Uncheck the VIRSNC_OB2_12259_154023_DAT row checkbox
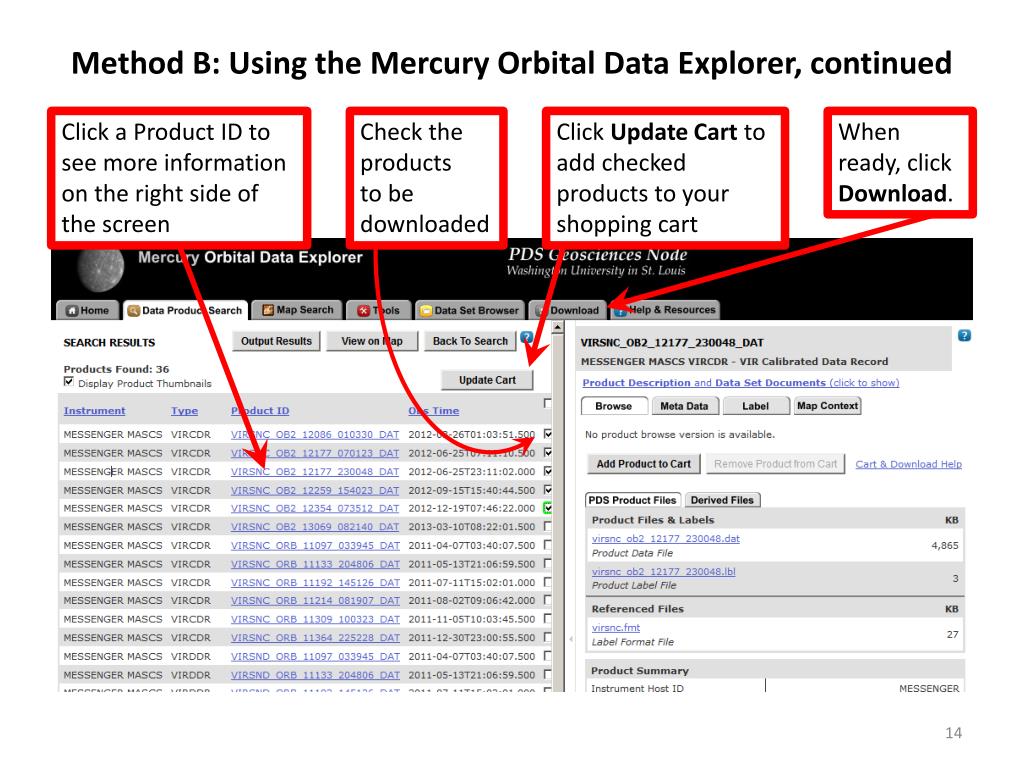Viewport: 1024px width, 768px height. (547, 489)
